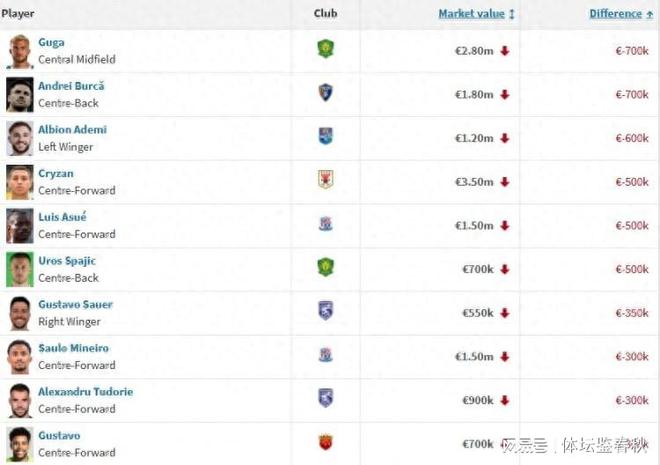This screenshot has height=465, width=660.
Task: Click Cryzan's club crest icon
Action: tap(325, 180)
